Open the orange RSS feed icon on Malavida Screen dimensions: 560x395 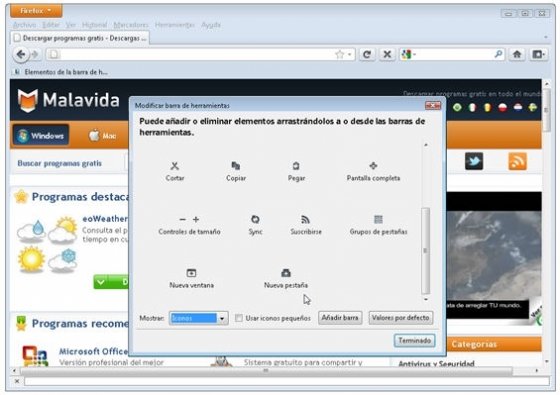point(517,161)
